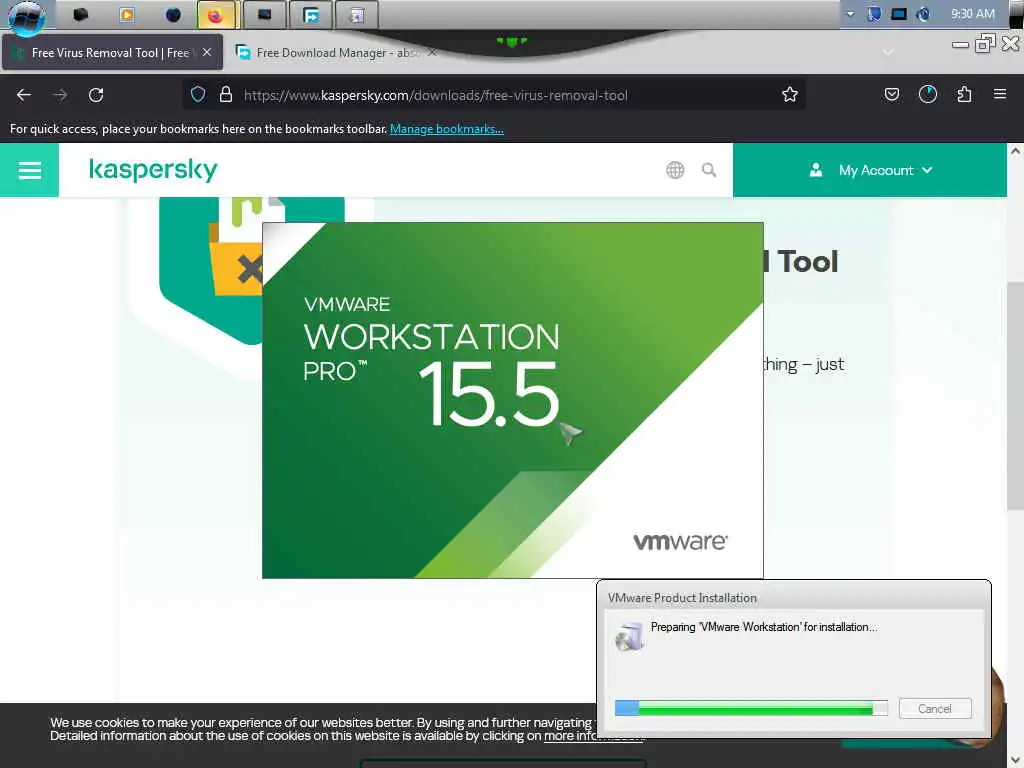Screen dimensions: 1024x768
Task: Open the Firefox application menu
Action: click(x=1000, y=95)
